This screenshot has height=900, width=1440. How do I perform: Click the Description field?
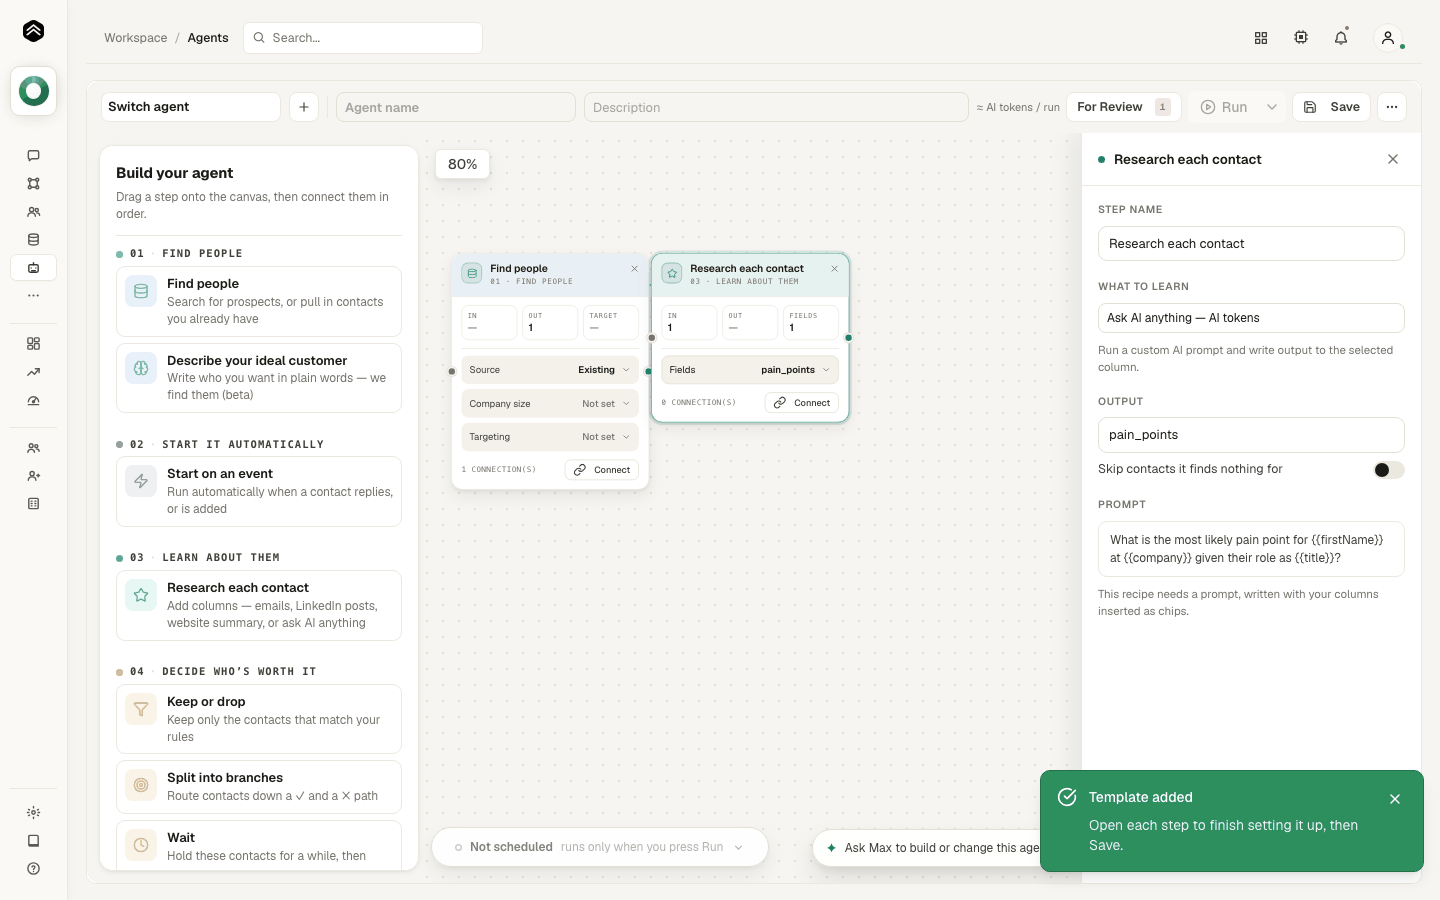tap(777, 107)
